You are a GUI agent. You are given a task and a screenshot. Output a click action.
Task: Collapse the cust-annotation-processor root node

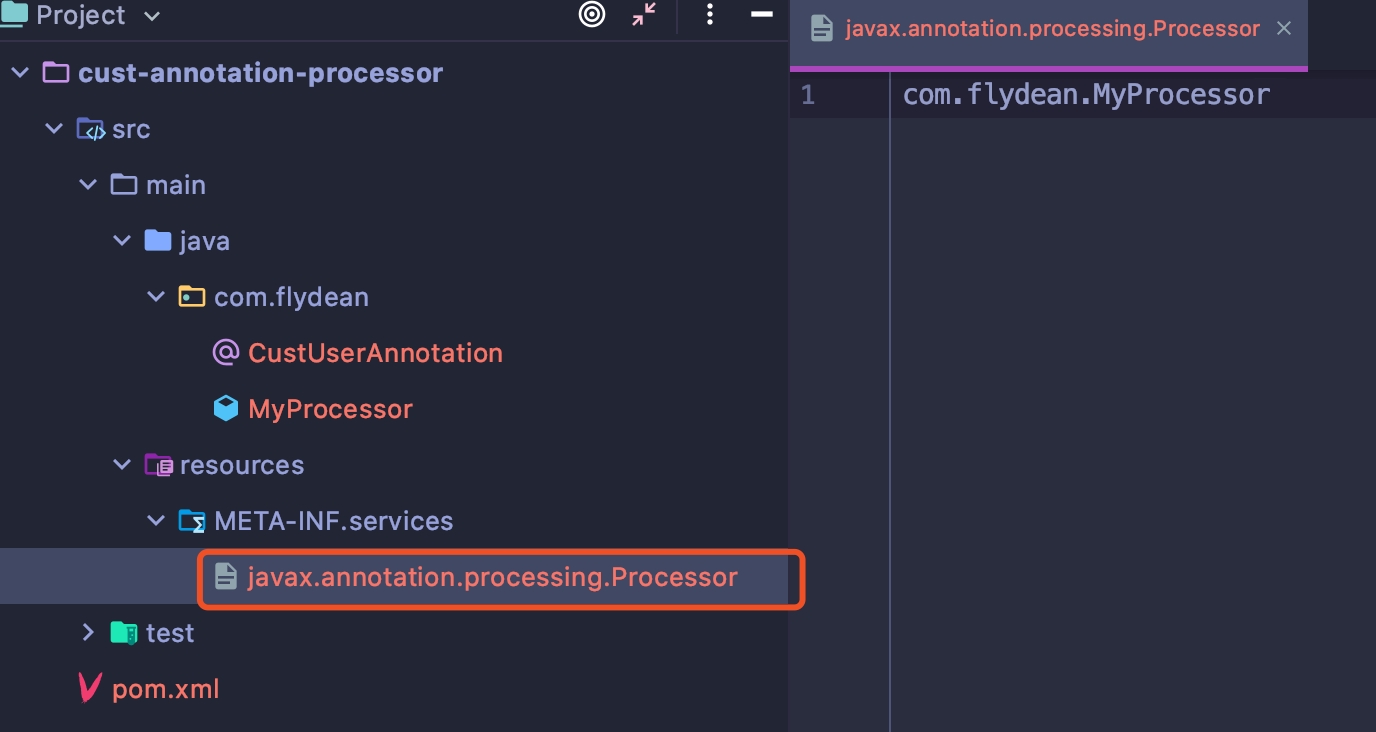pyautogui.click(x=20, y=73)
